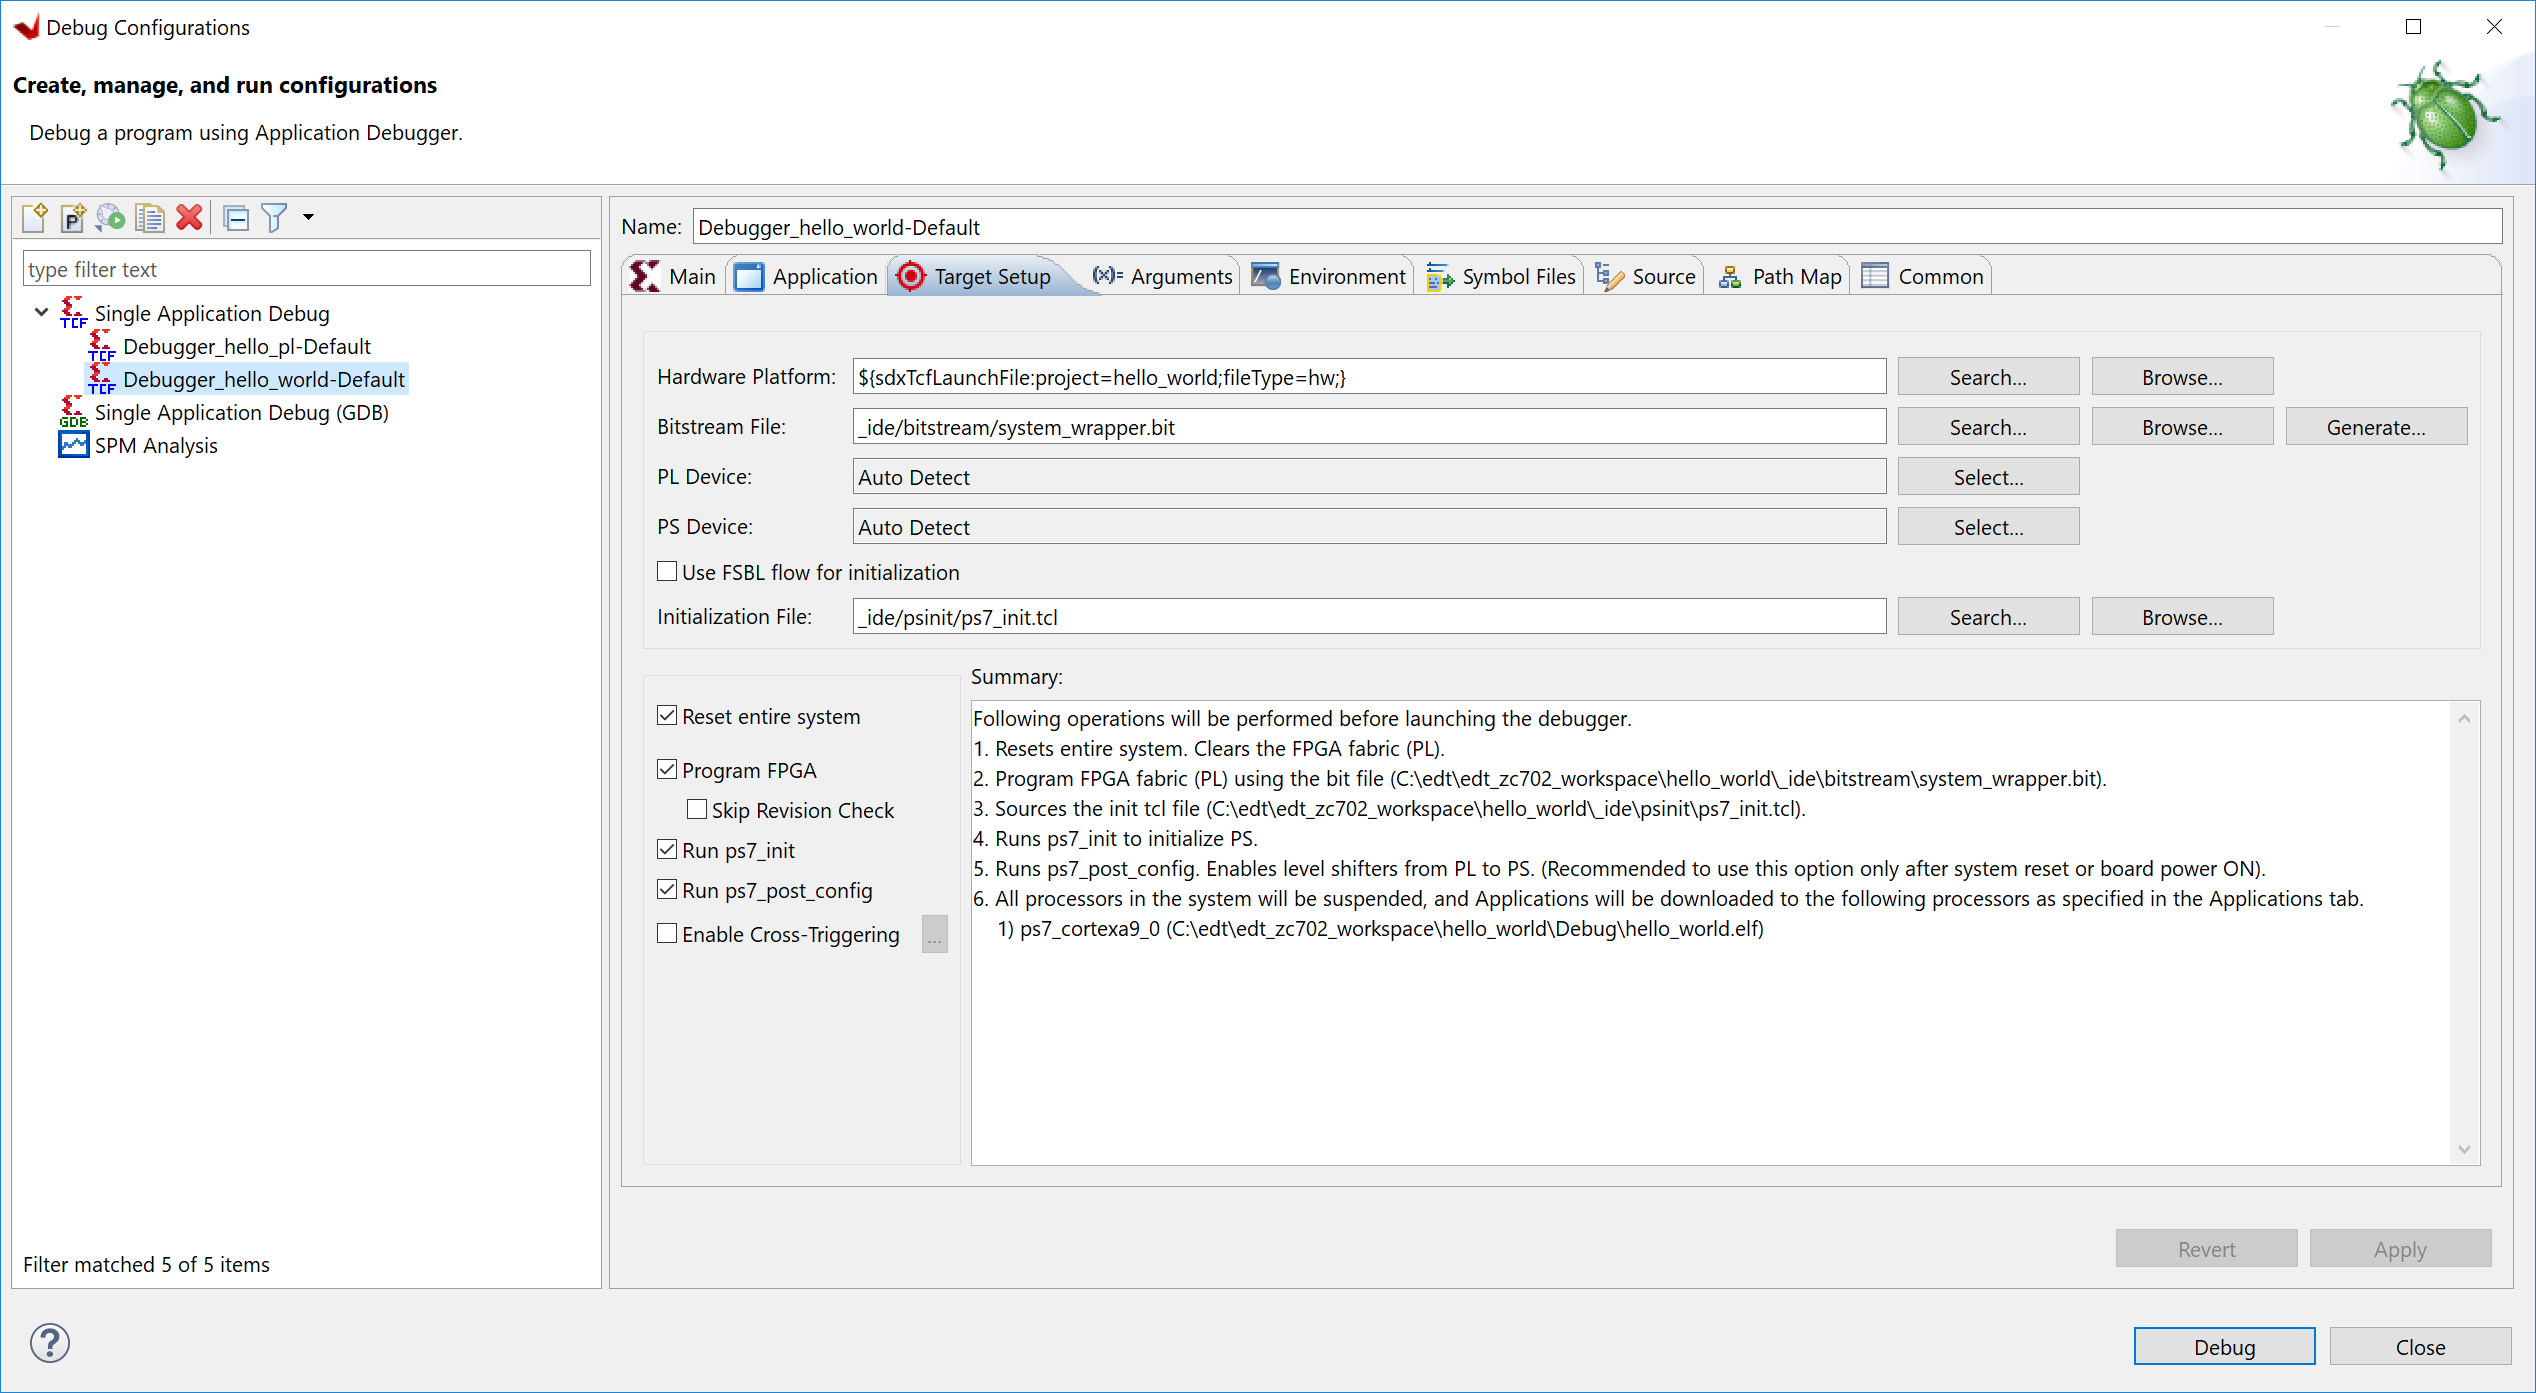Open PL Device Select... chooser
The height and width of the screenshot is (1393, 2536).
click(x=1987, y=477)
